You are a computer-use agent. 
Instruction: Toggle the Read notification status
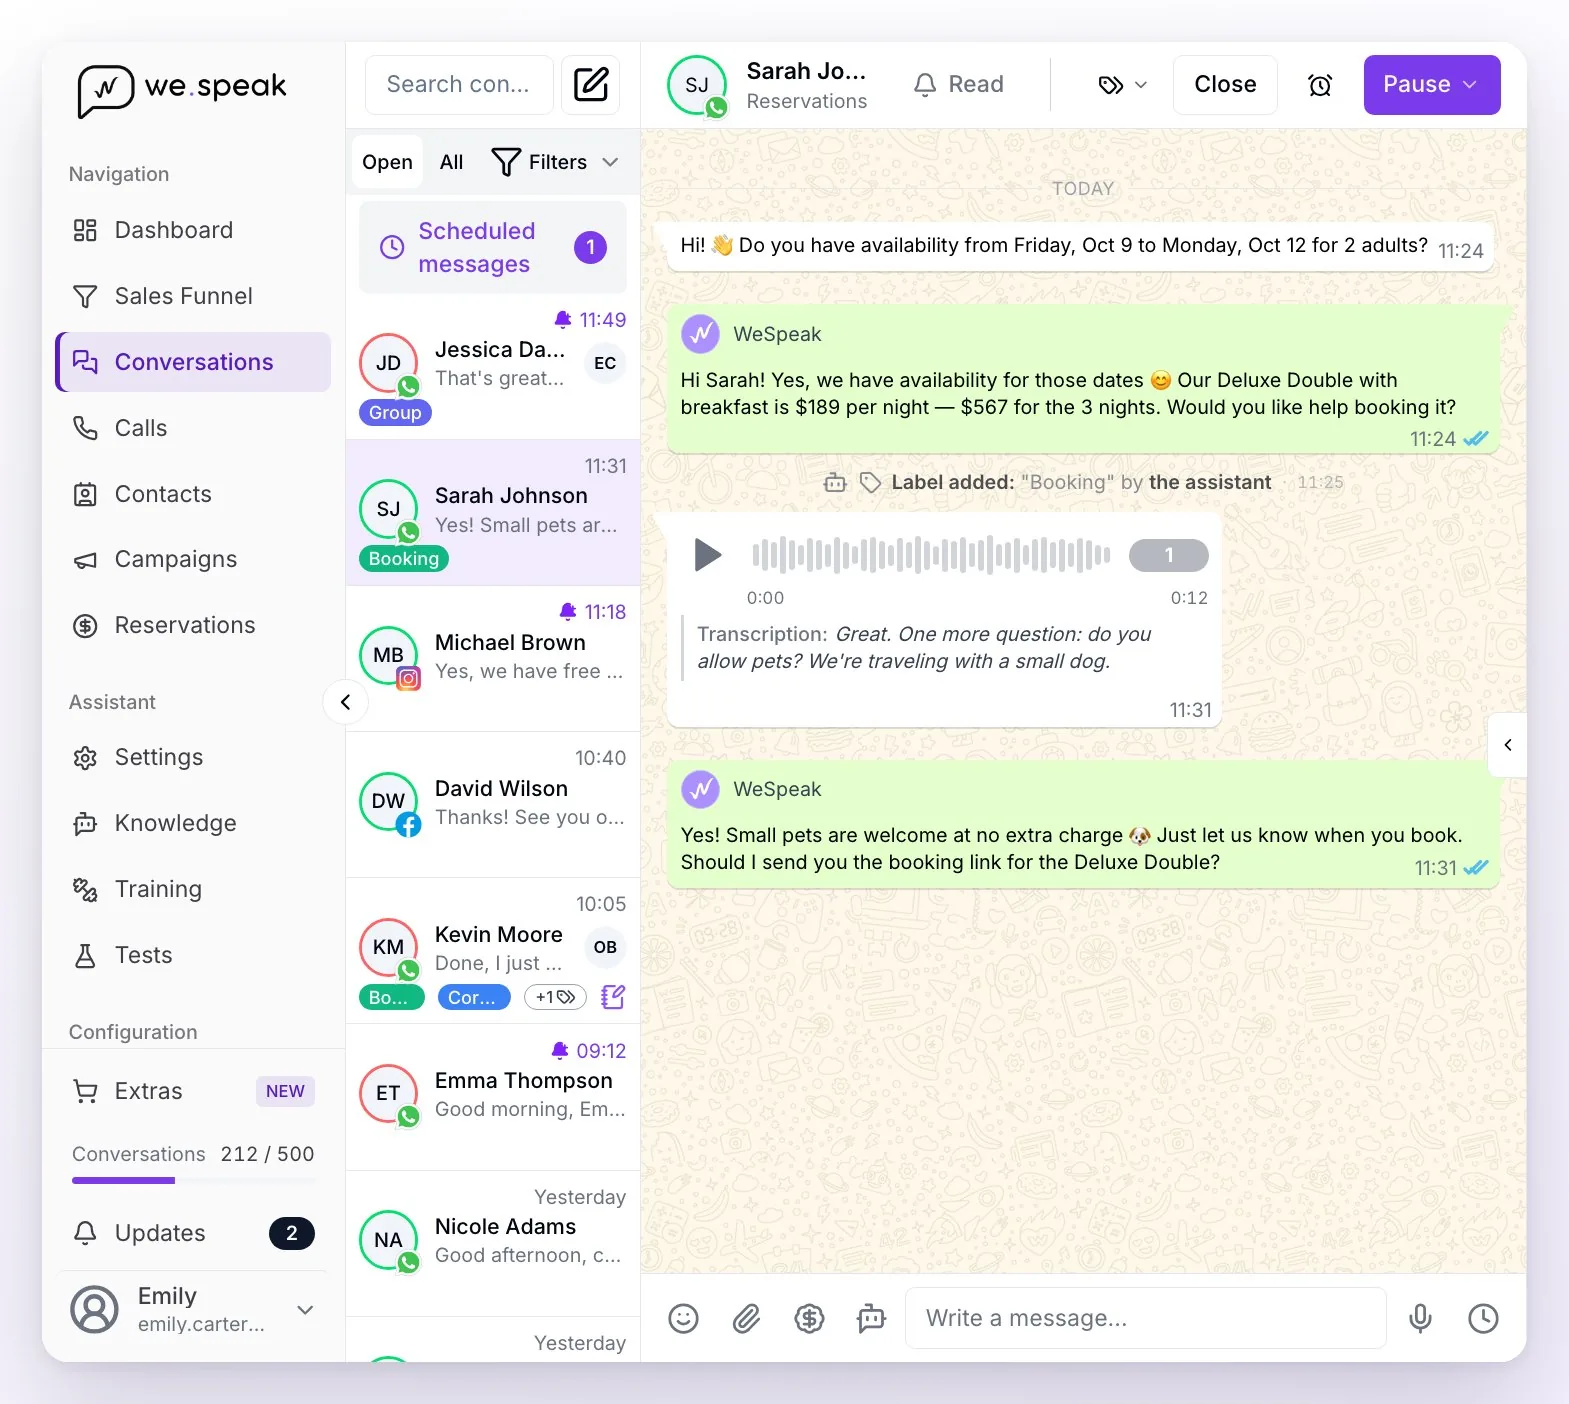tap(958, 85)
